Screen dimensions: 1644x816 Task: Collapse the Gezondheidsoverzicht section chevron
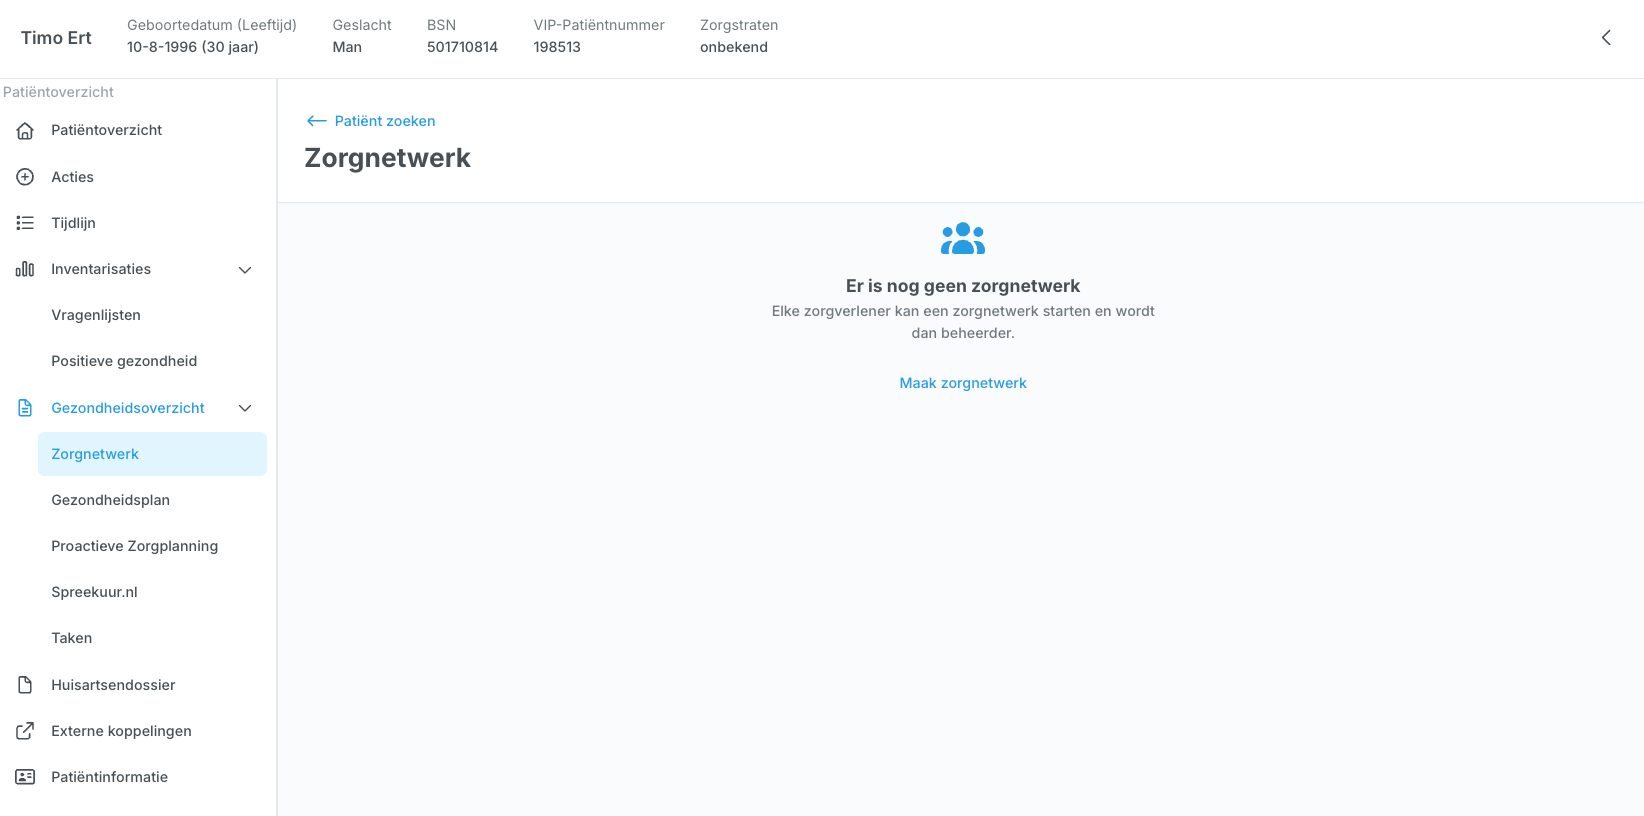245,408
